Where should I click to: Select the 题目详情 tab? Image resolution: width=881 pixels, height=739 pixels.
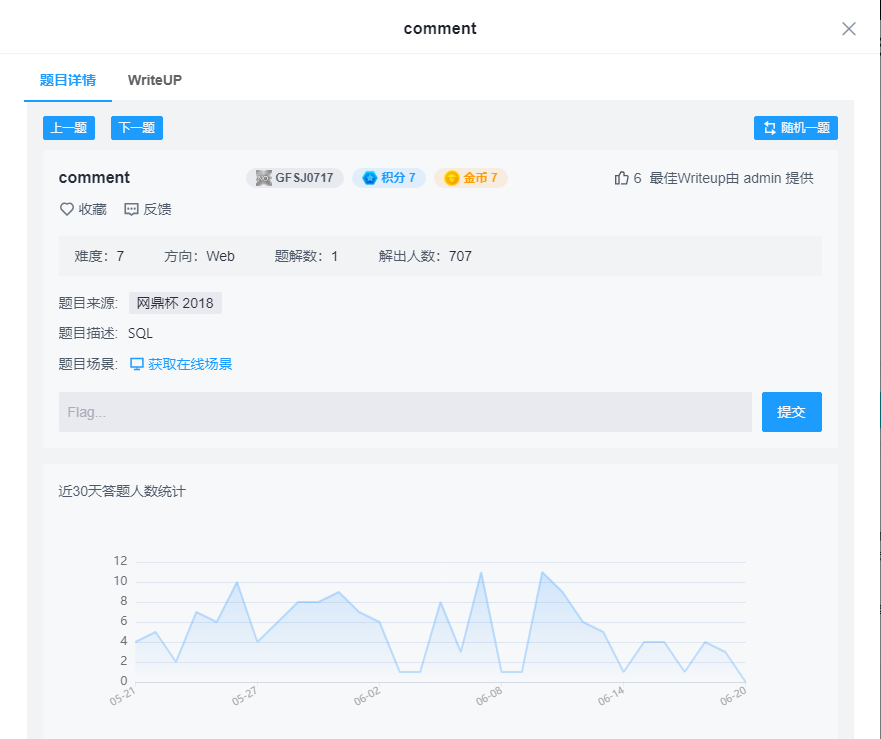click(x=68, y=80)
